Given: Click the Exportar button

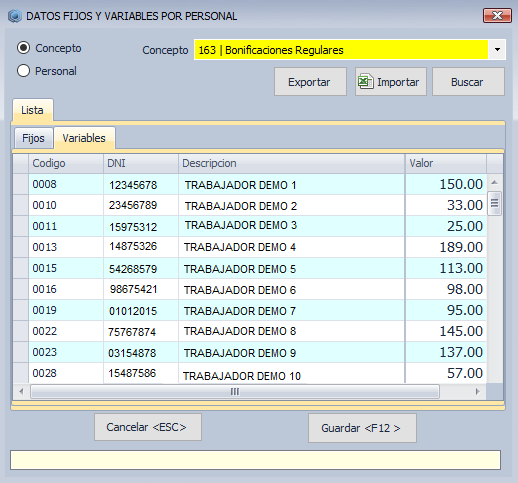Looking at the screenshot, I should [x=310, y=82].
